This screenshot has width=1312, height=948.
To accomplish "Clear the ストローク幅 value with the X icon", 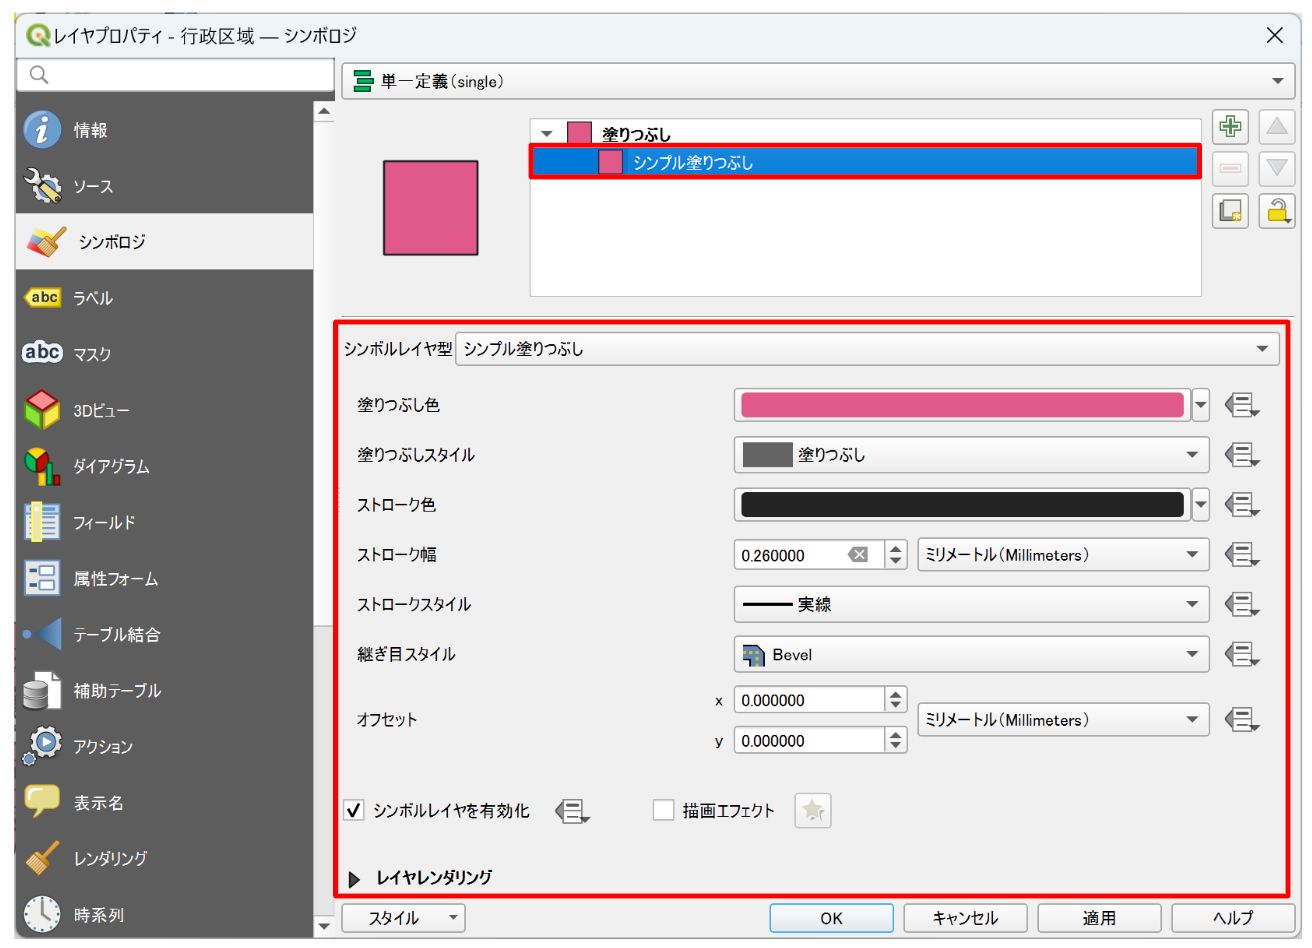I will pyautogui.click(x=857, y=555).
